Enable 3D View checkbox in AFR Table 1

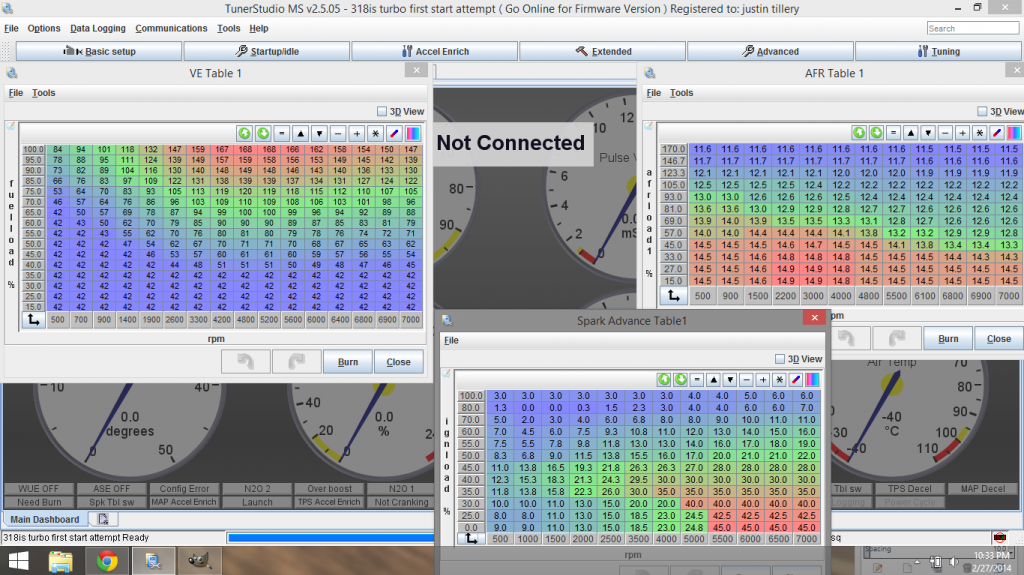tap(982, 112)
